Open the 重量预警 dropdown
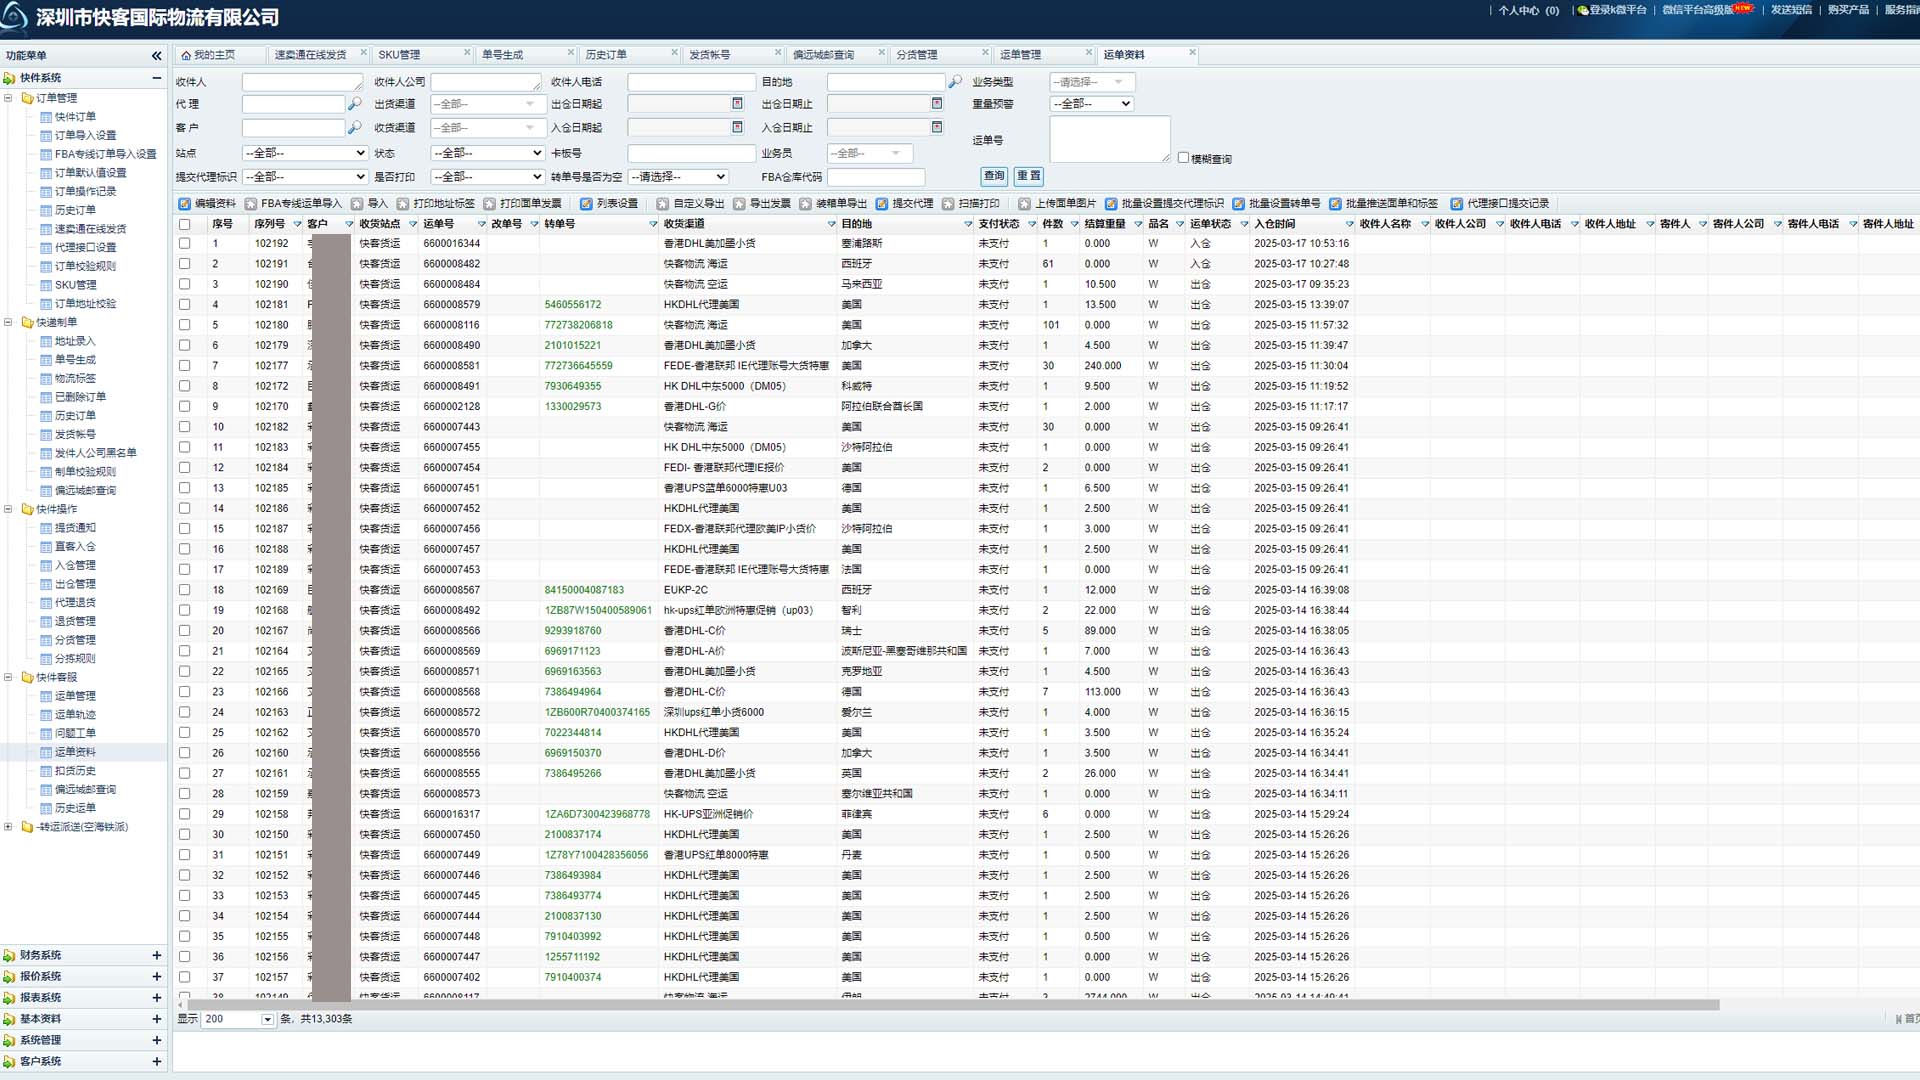 pos(1091,104)
